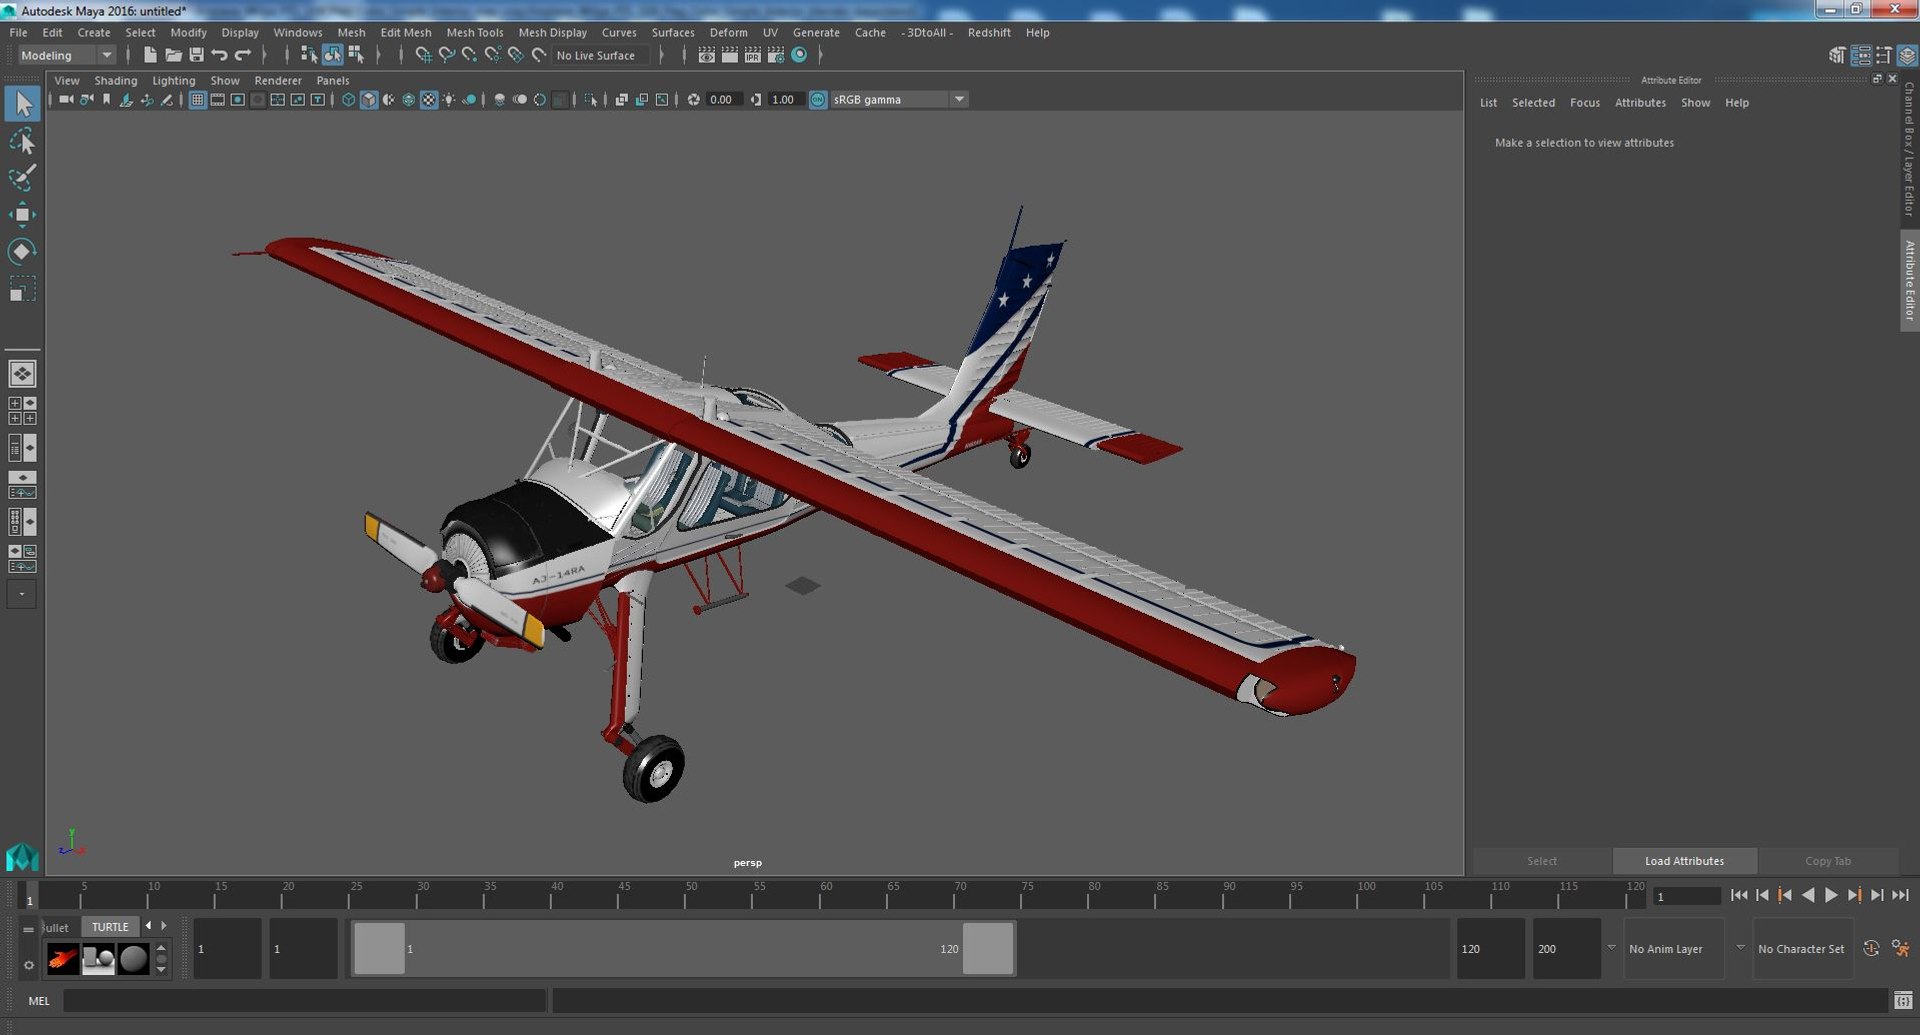1920x1035 pixels.
Task: Select the arrow Select tool
Action: [x=22, y=104]
